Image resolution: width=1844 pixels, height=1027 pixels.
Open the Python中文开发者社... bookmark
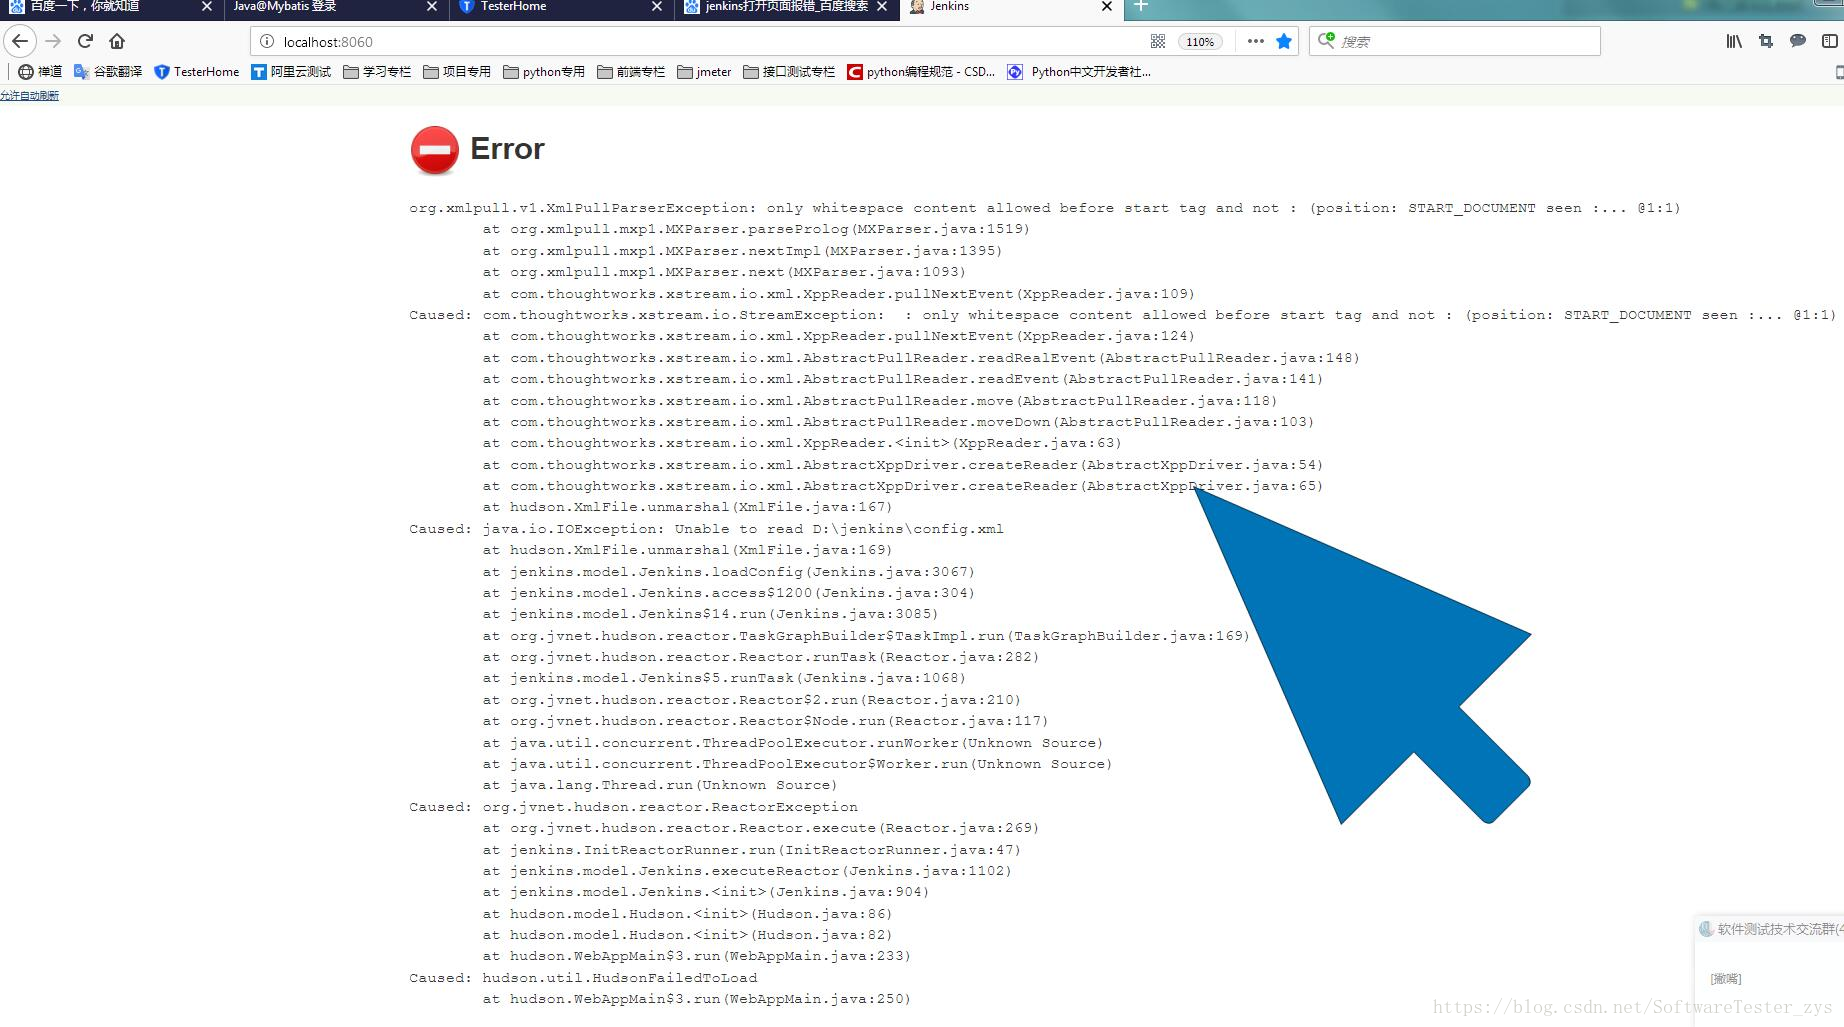click(1079, 72)
